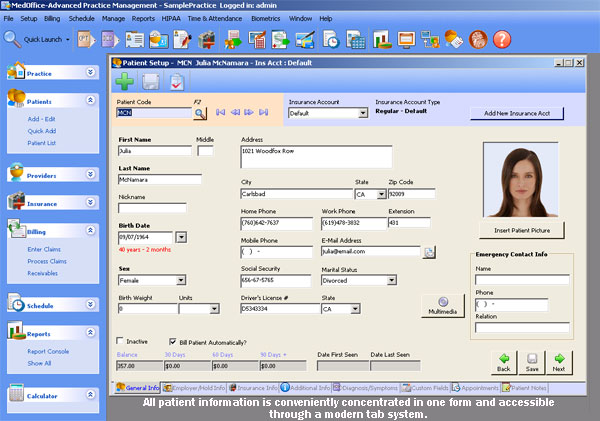The image size is (600, 421).
Task: Switch to the Insurance Info tab
Action: pos(252,386)
